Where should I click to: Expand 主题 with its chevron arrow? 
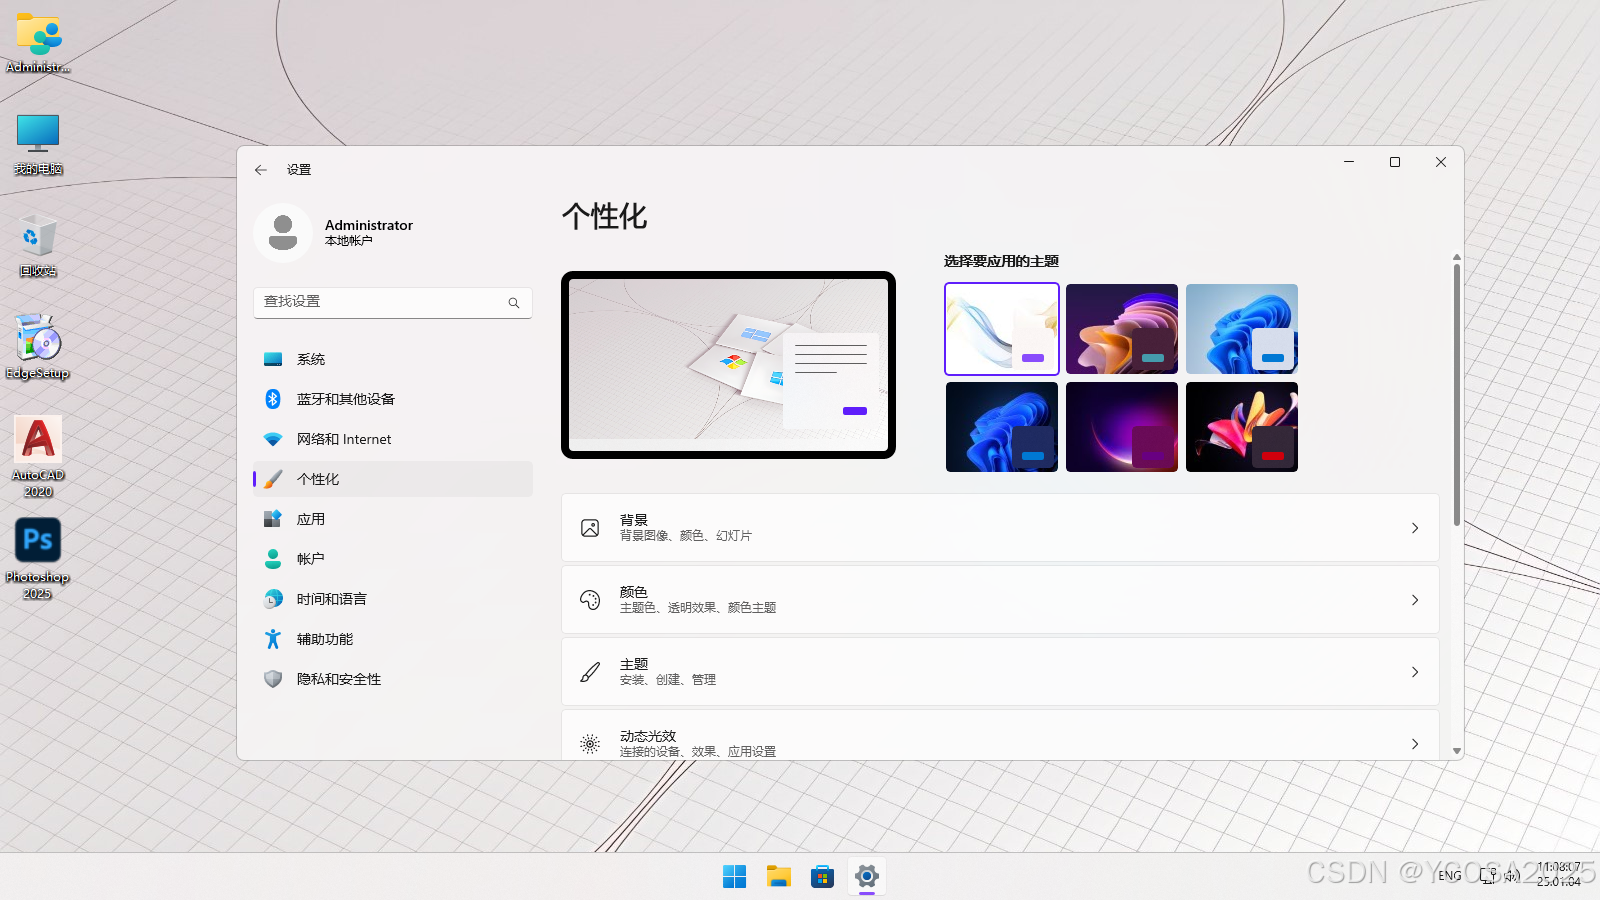click(1415, 672)
